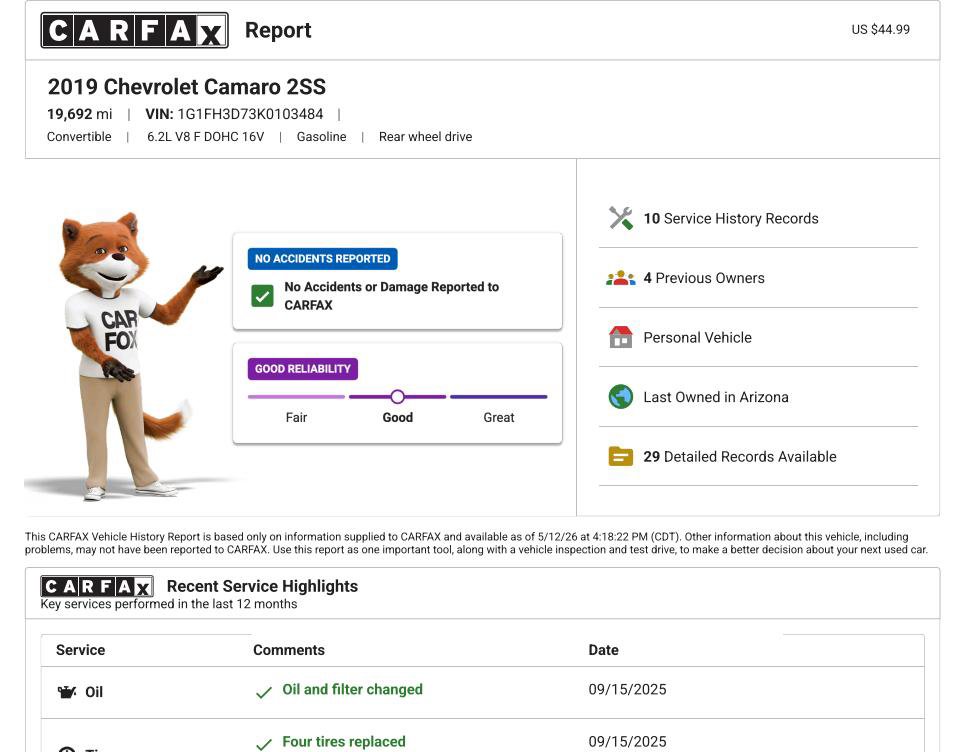
Task: Click the oil can icon in the Oil row
Action: coord(67,691)
